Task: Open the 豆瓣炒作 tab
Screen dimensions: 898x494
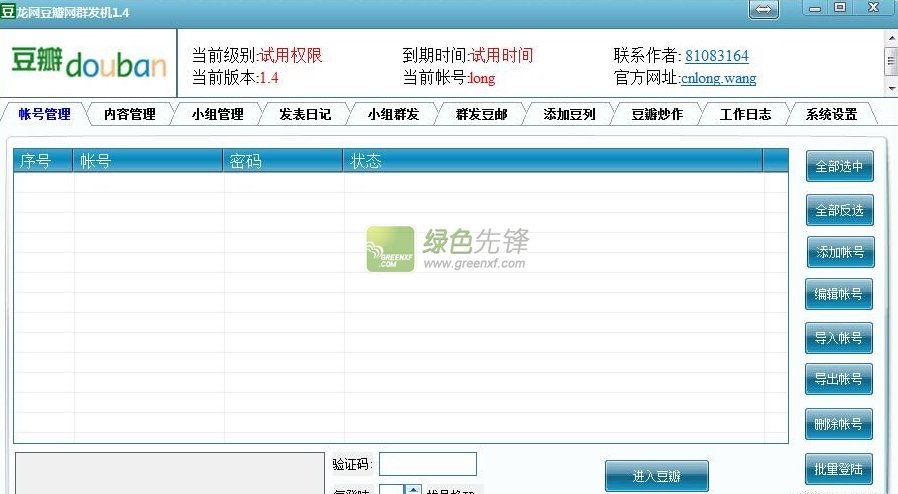Action: point(657,114)
